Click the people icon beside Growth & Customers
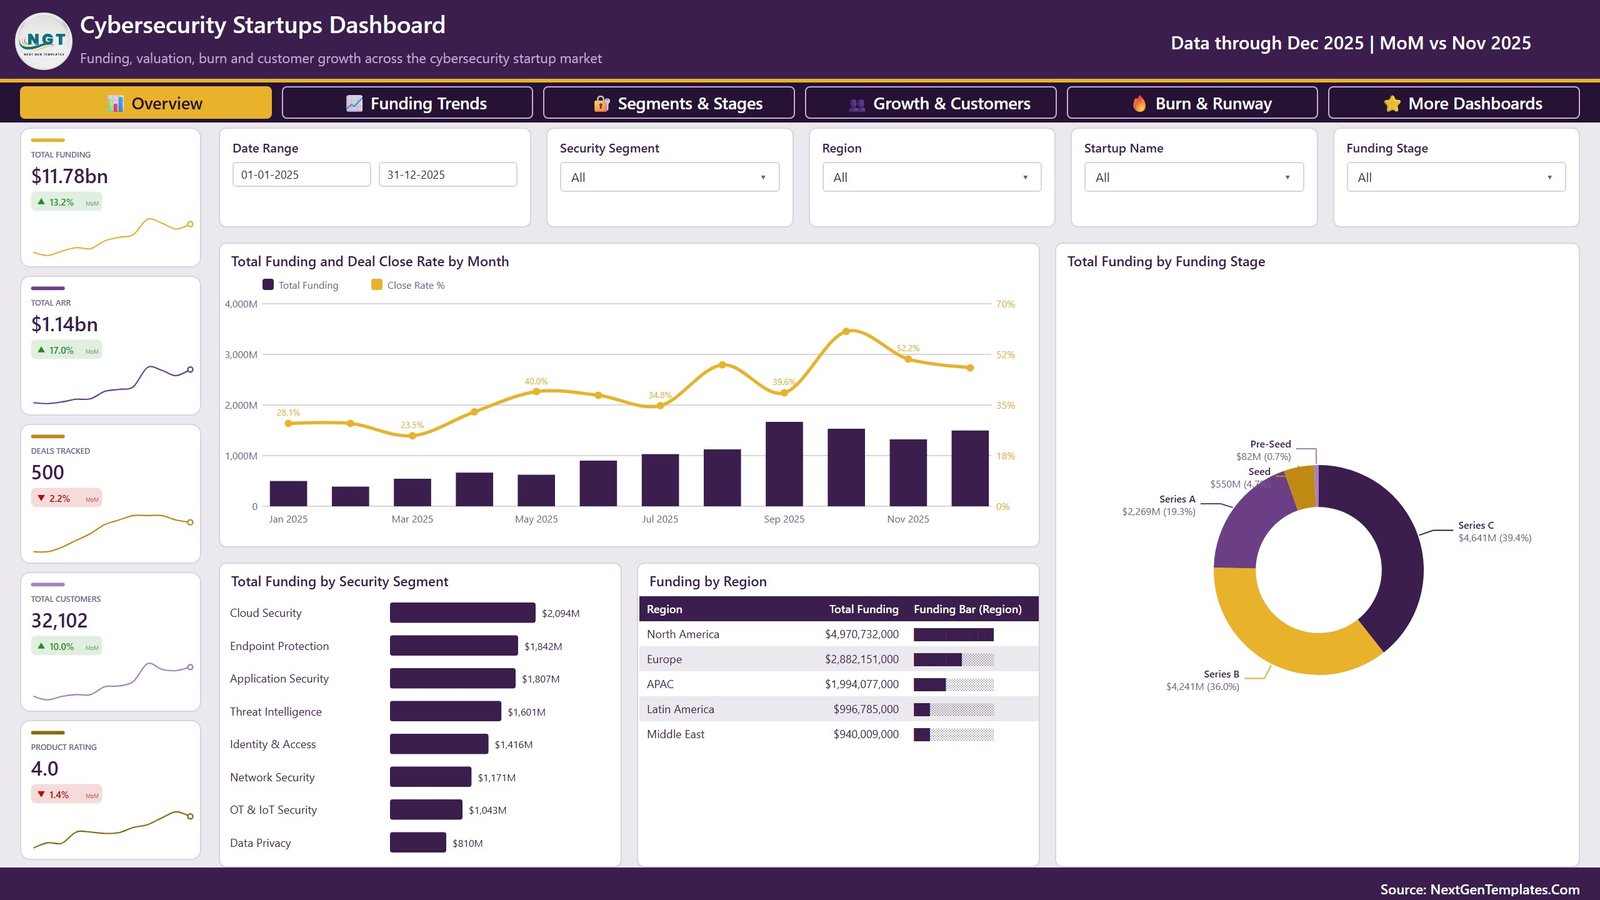 pos(857,104)
